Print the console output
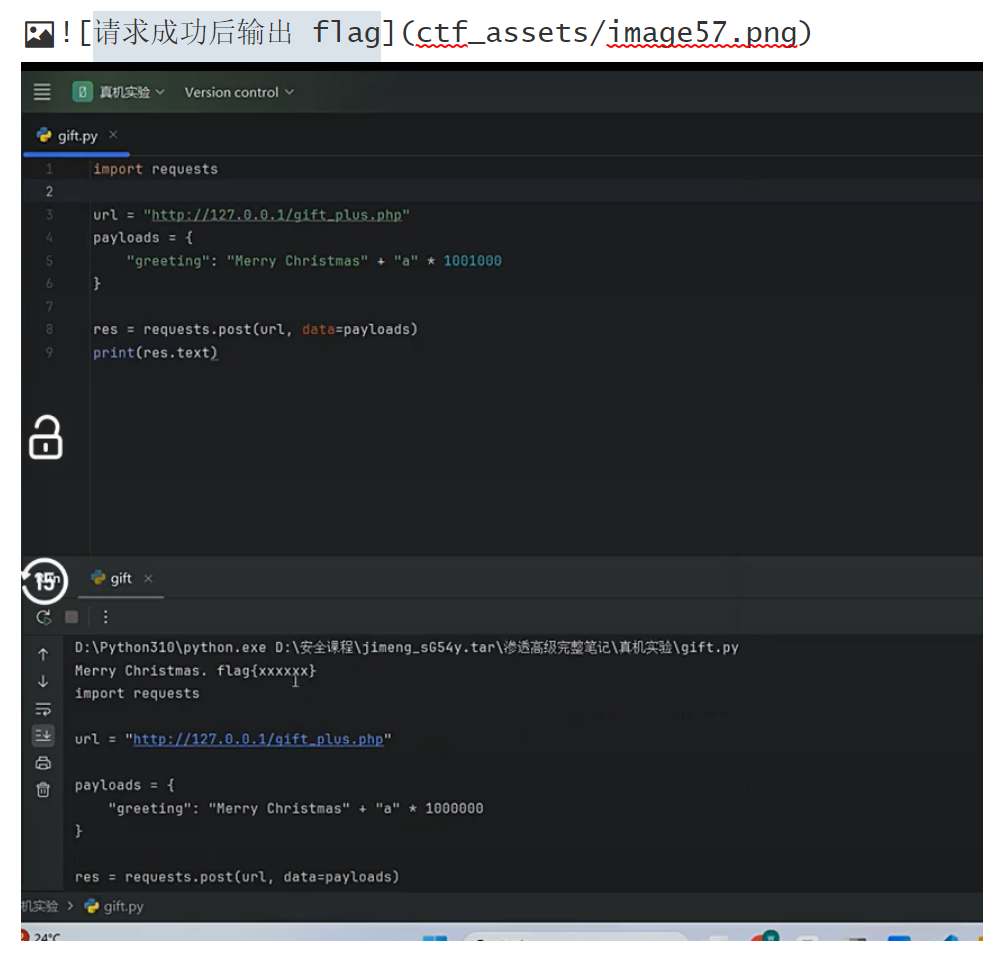Image resolution: width=1003 pixels, height=960 pixels. [43, 763]
